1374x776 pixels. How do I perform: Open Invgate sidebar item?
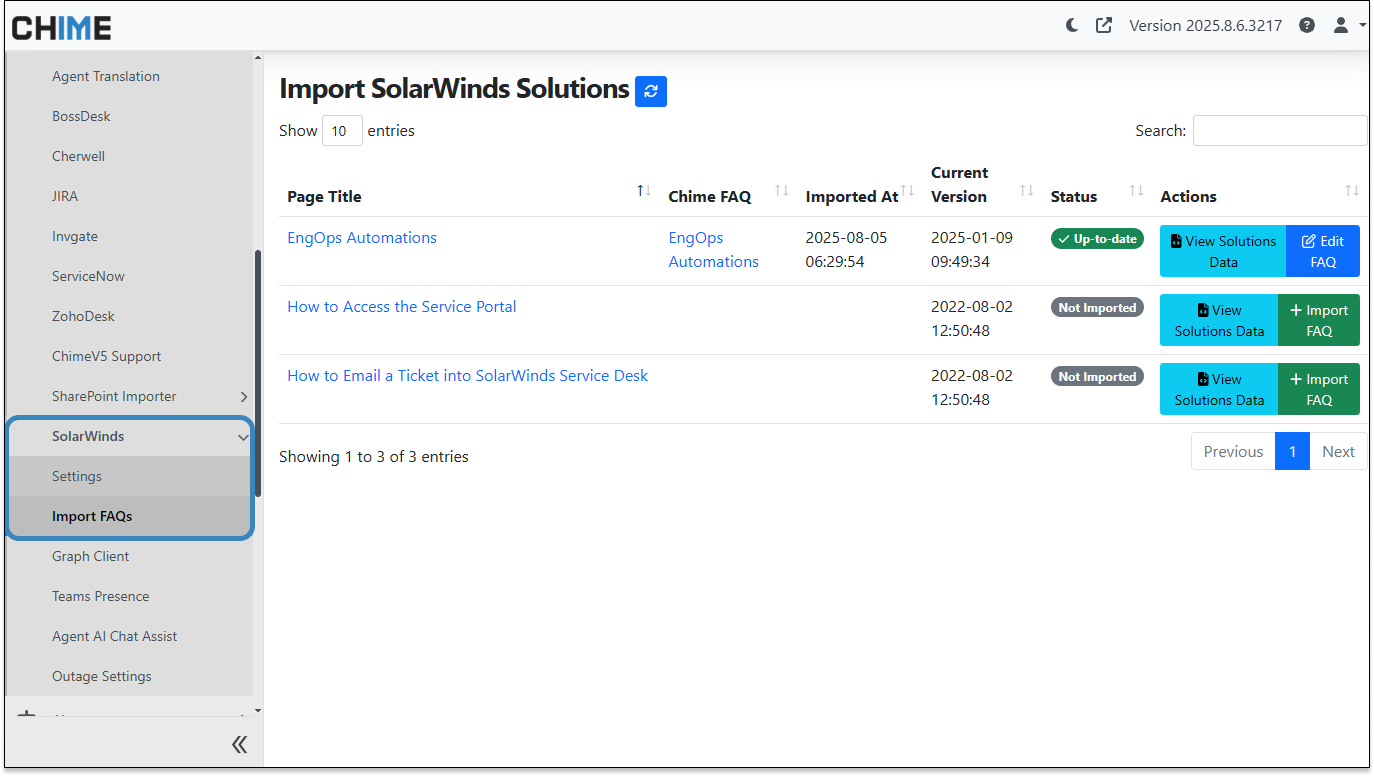[x=75, y=236]
